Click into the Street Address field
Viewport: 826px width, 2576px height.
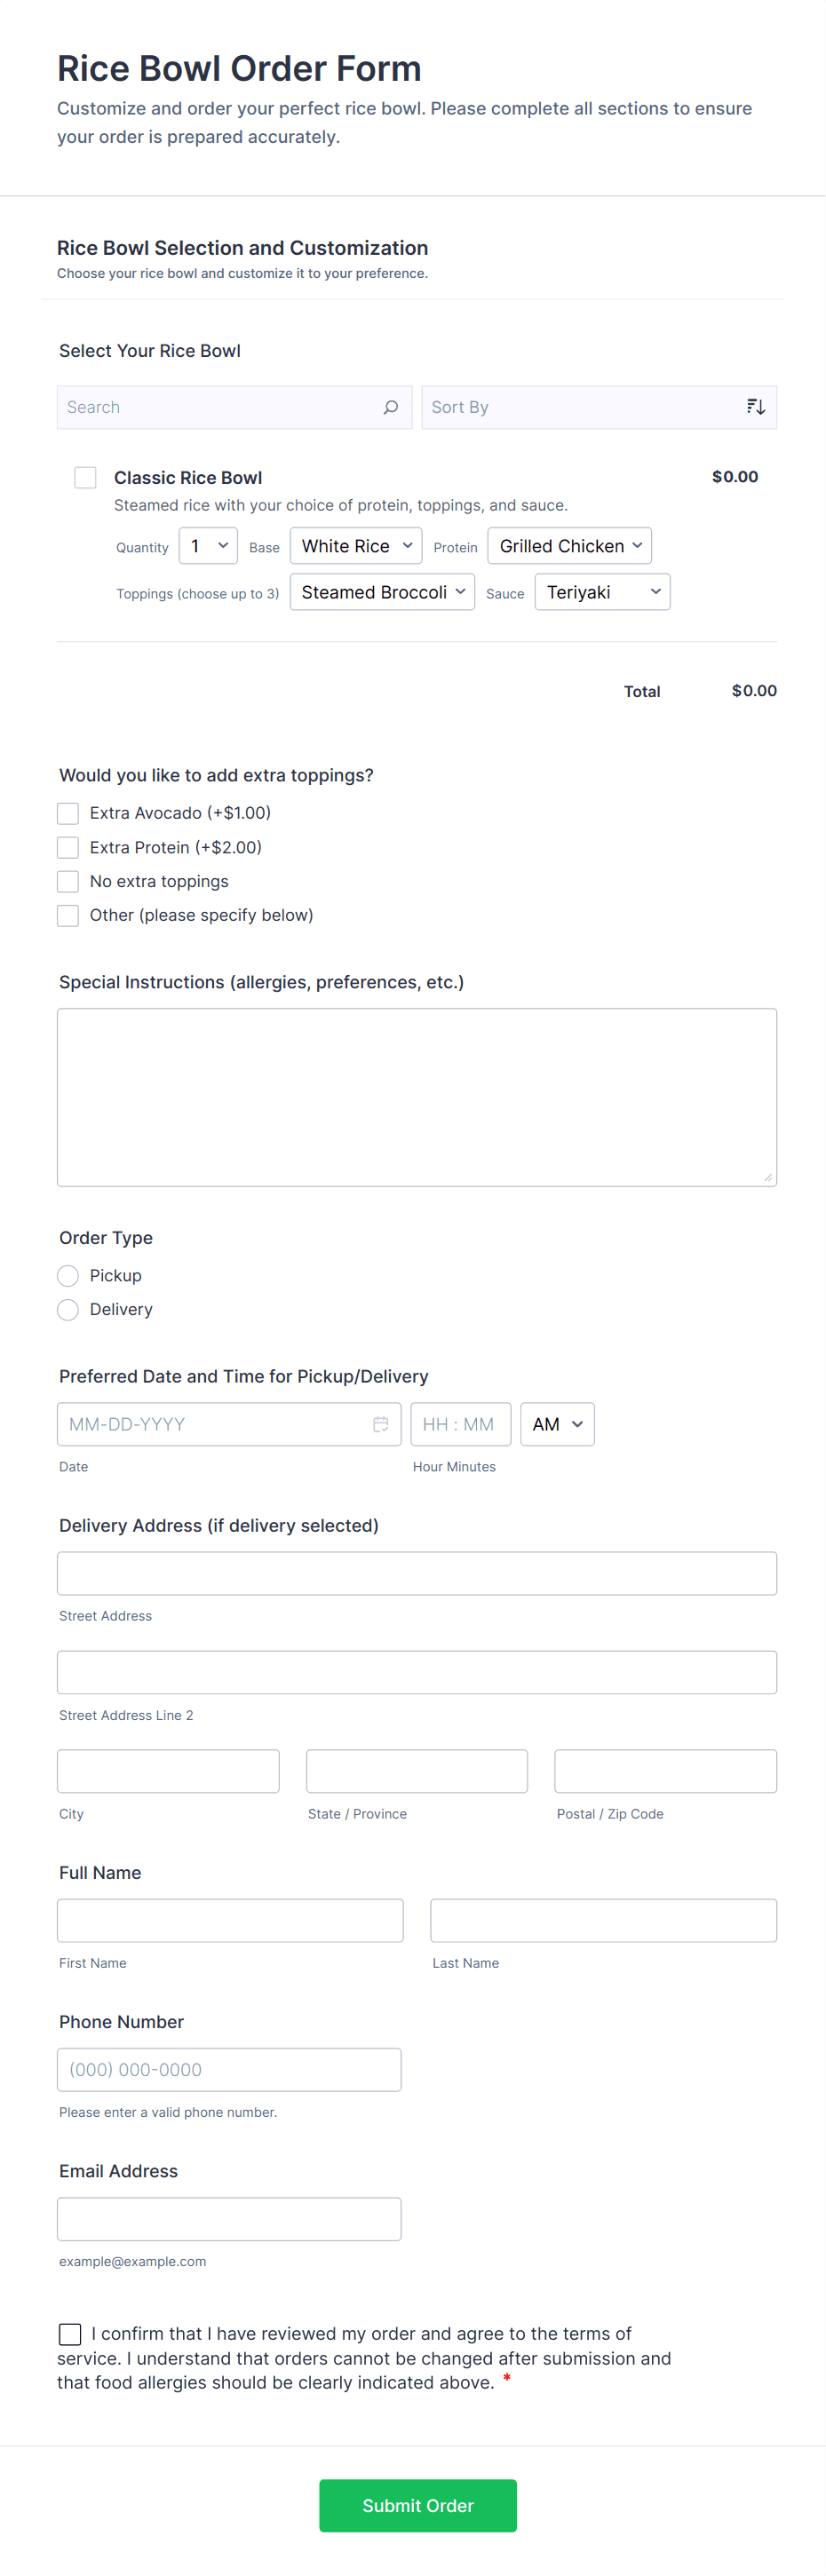pyautogui.click(x=416, y=1573)
